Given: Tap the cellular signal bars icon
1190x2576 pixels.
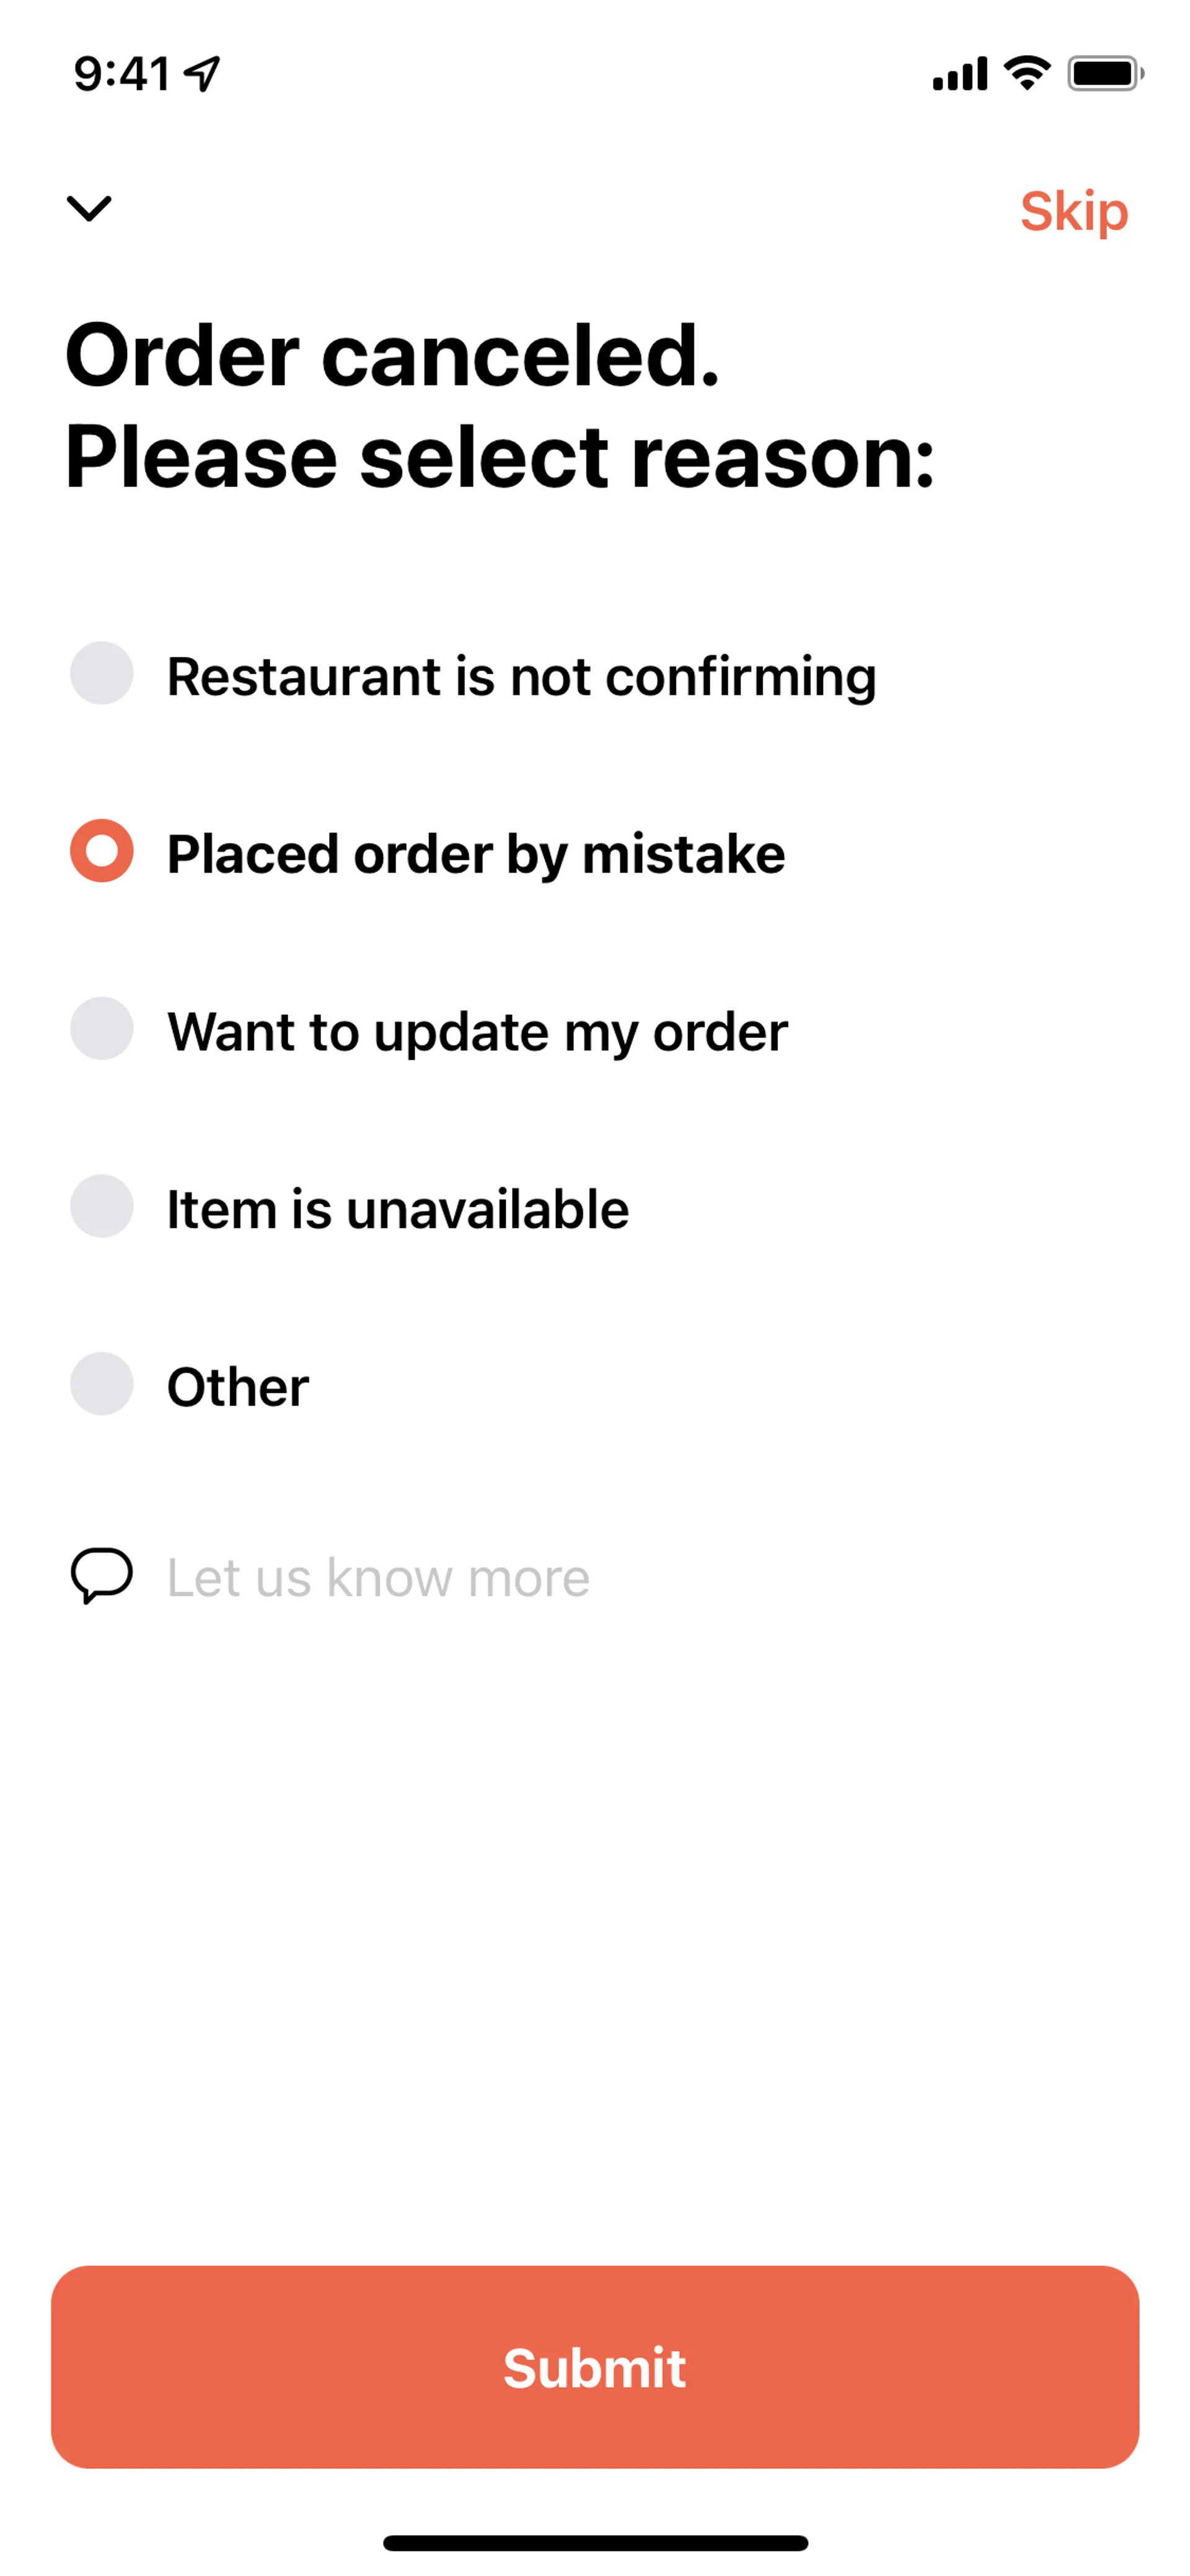Looking at the screenshot, I should (x=959, y=74).
